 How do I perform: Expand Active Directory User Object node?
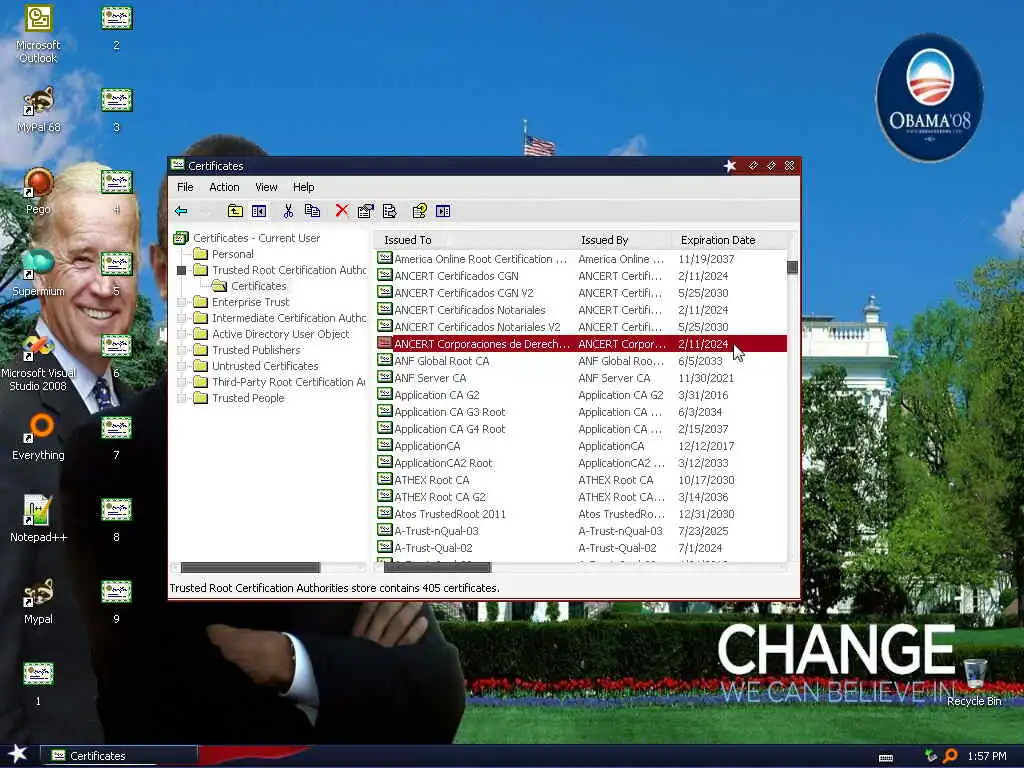[x=182, y=334]
